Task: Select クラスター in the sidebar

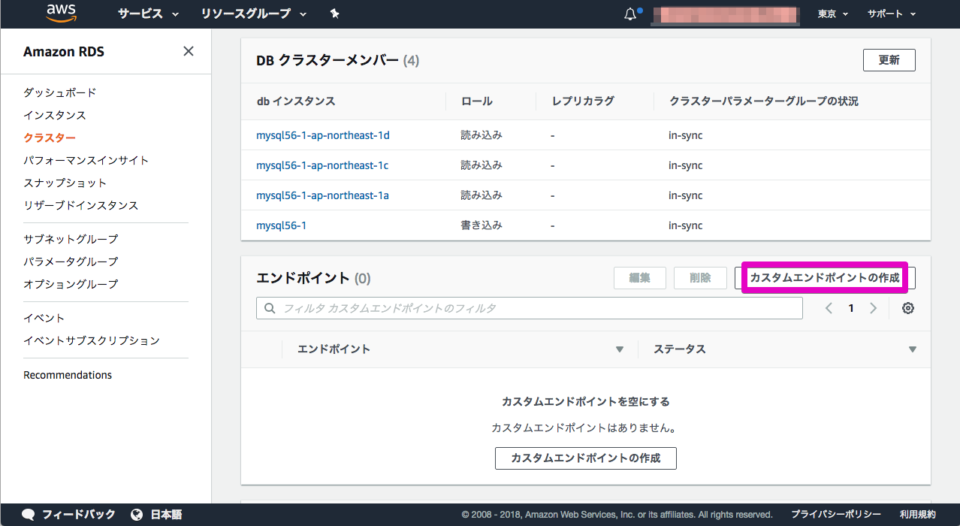Action: (x=50, y=138)
